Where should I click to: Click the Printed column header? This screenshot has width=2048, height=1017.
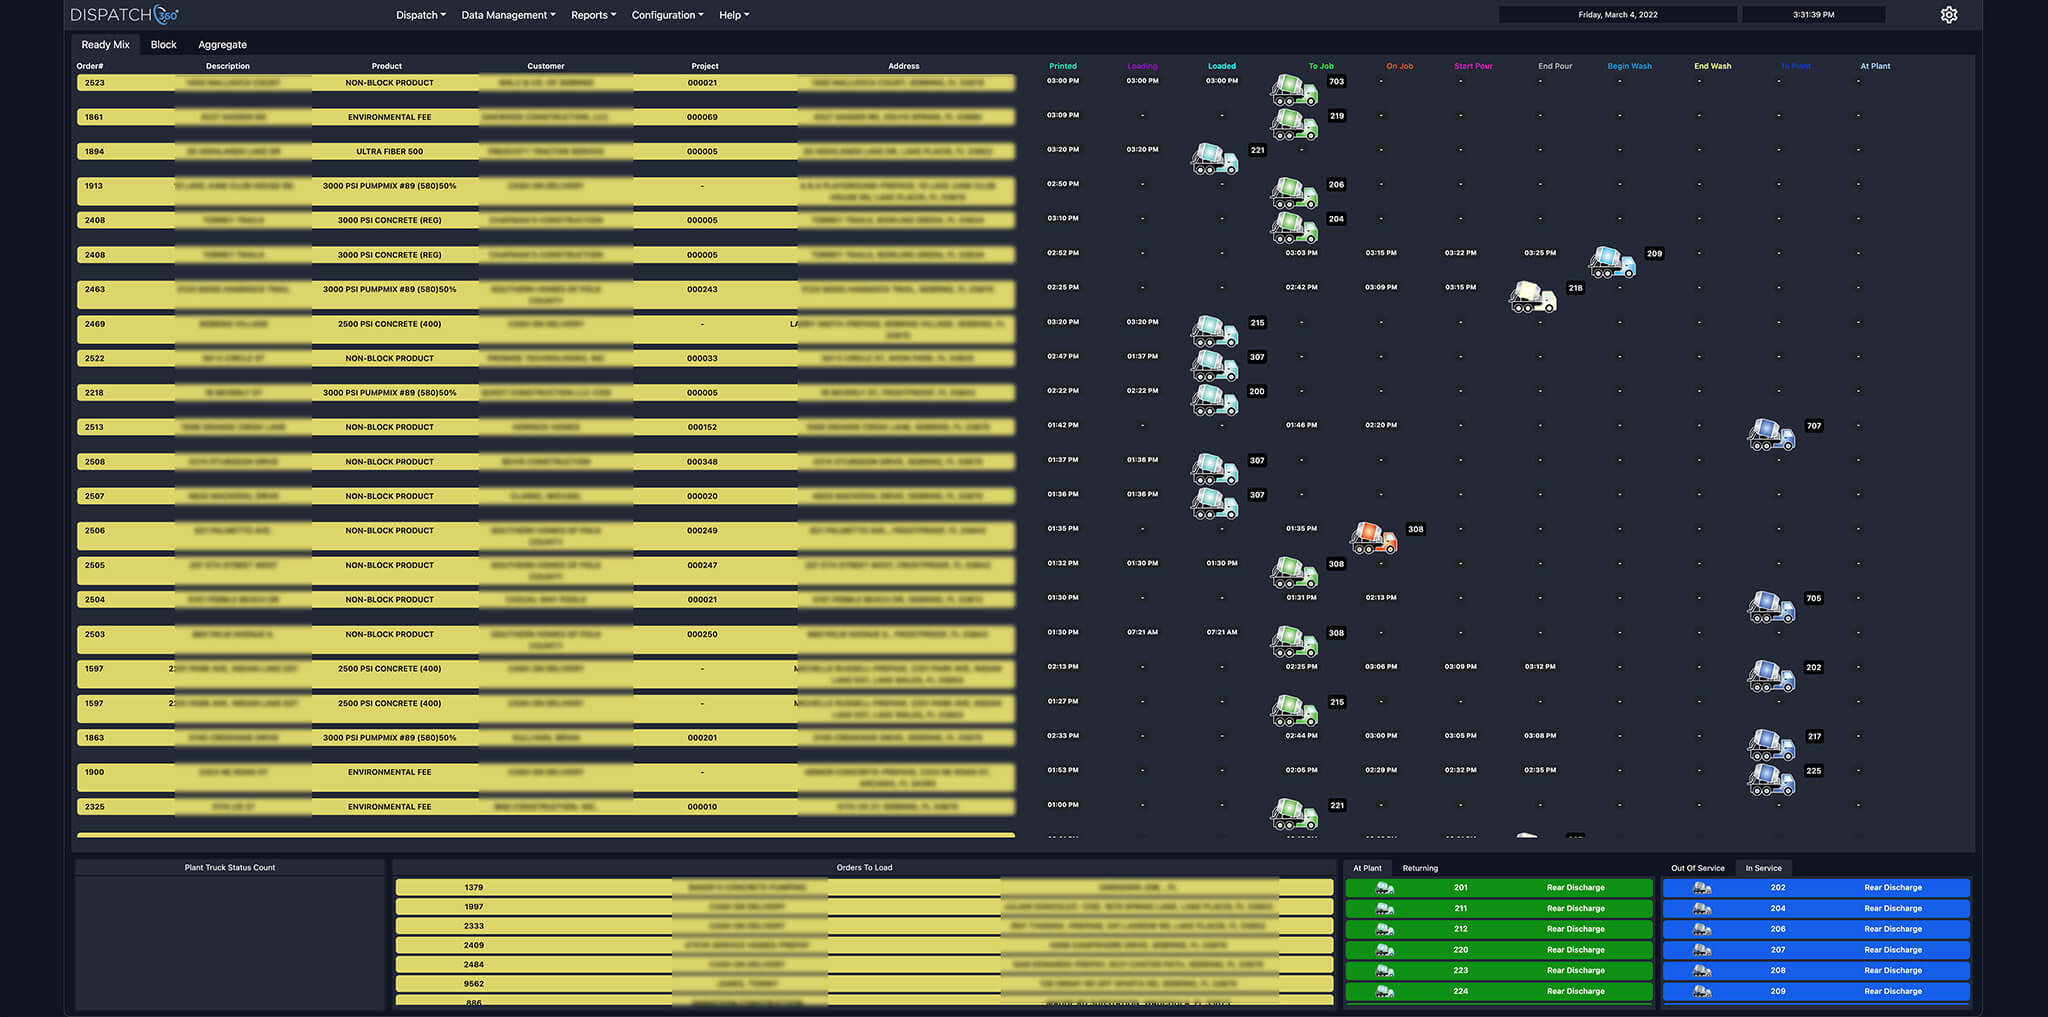[1063, 66]
